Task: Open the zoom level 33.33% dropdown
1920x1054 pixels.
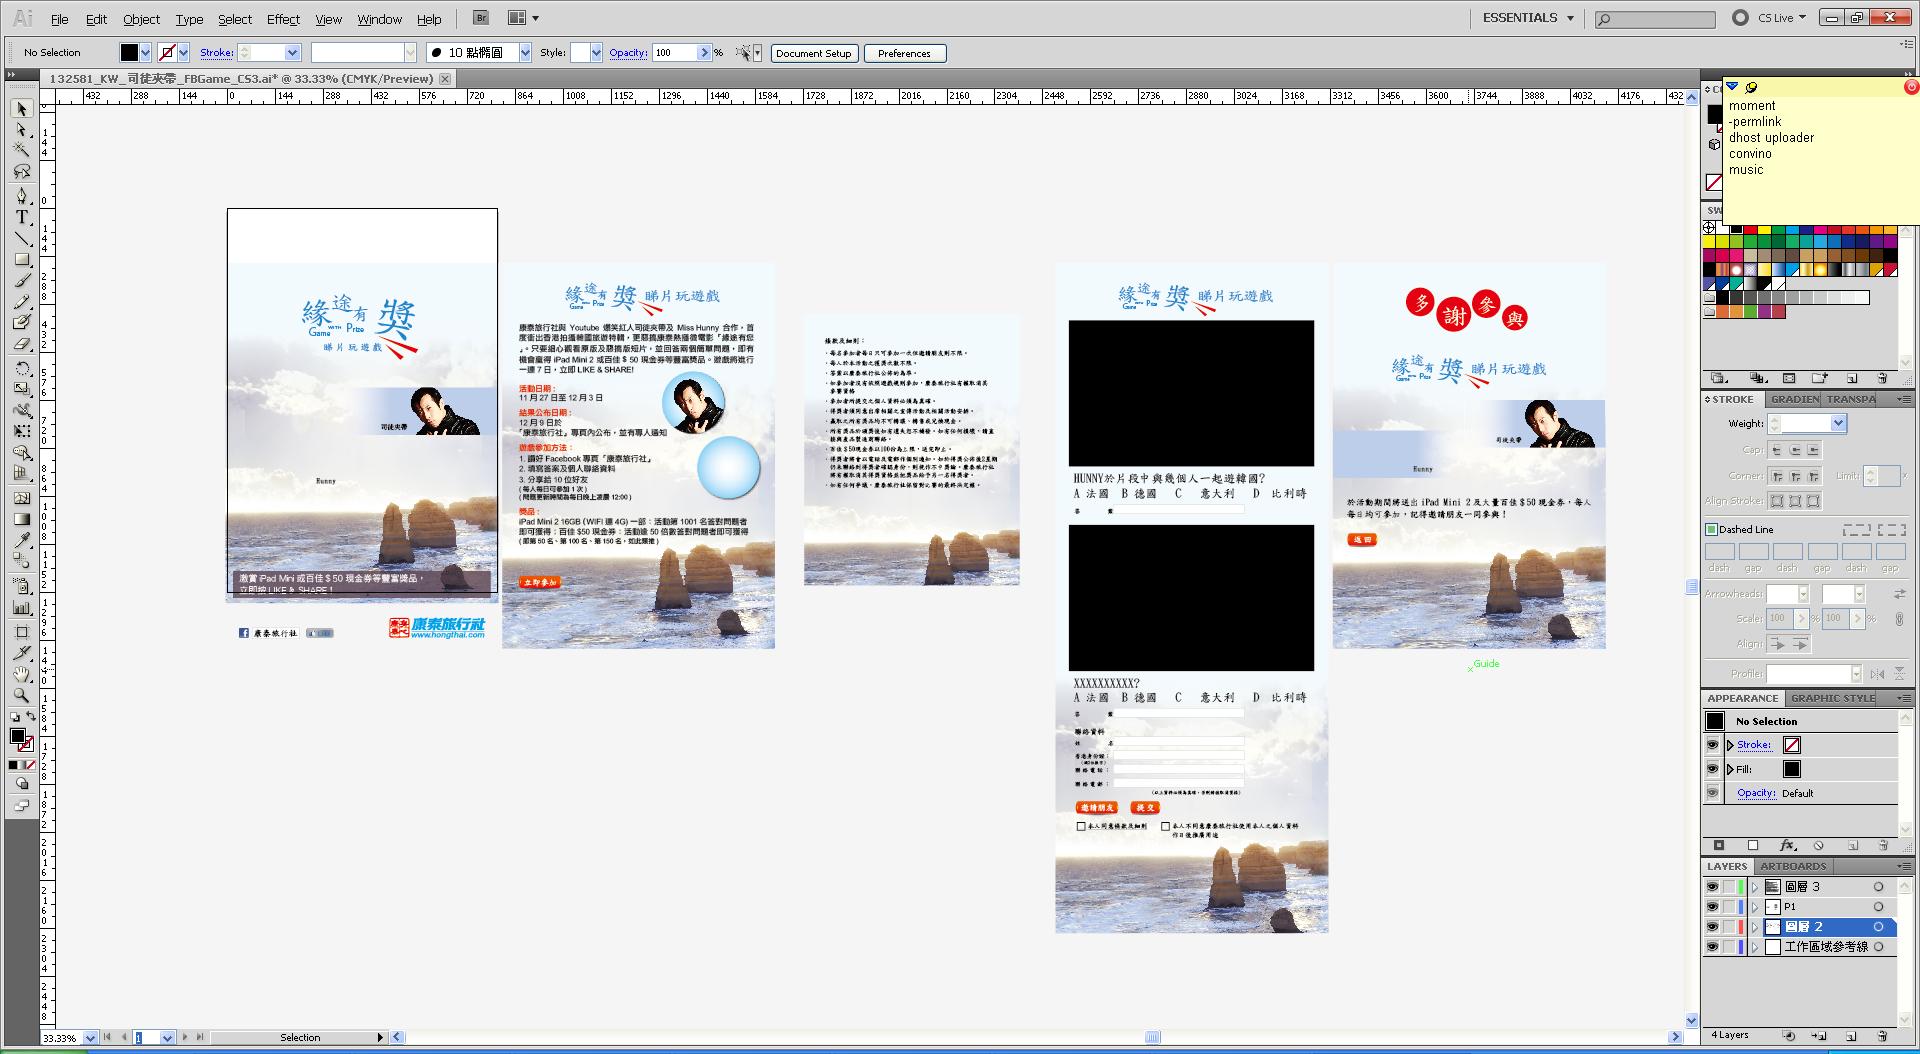Action: click(x=90, y=1038)
